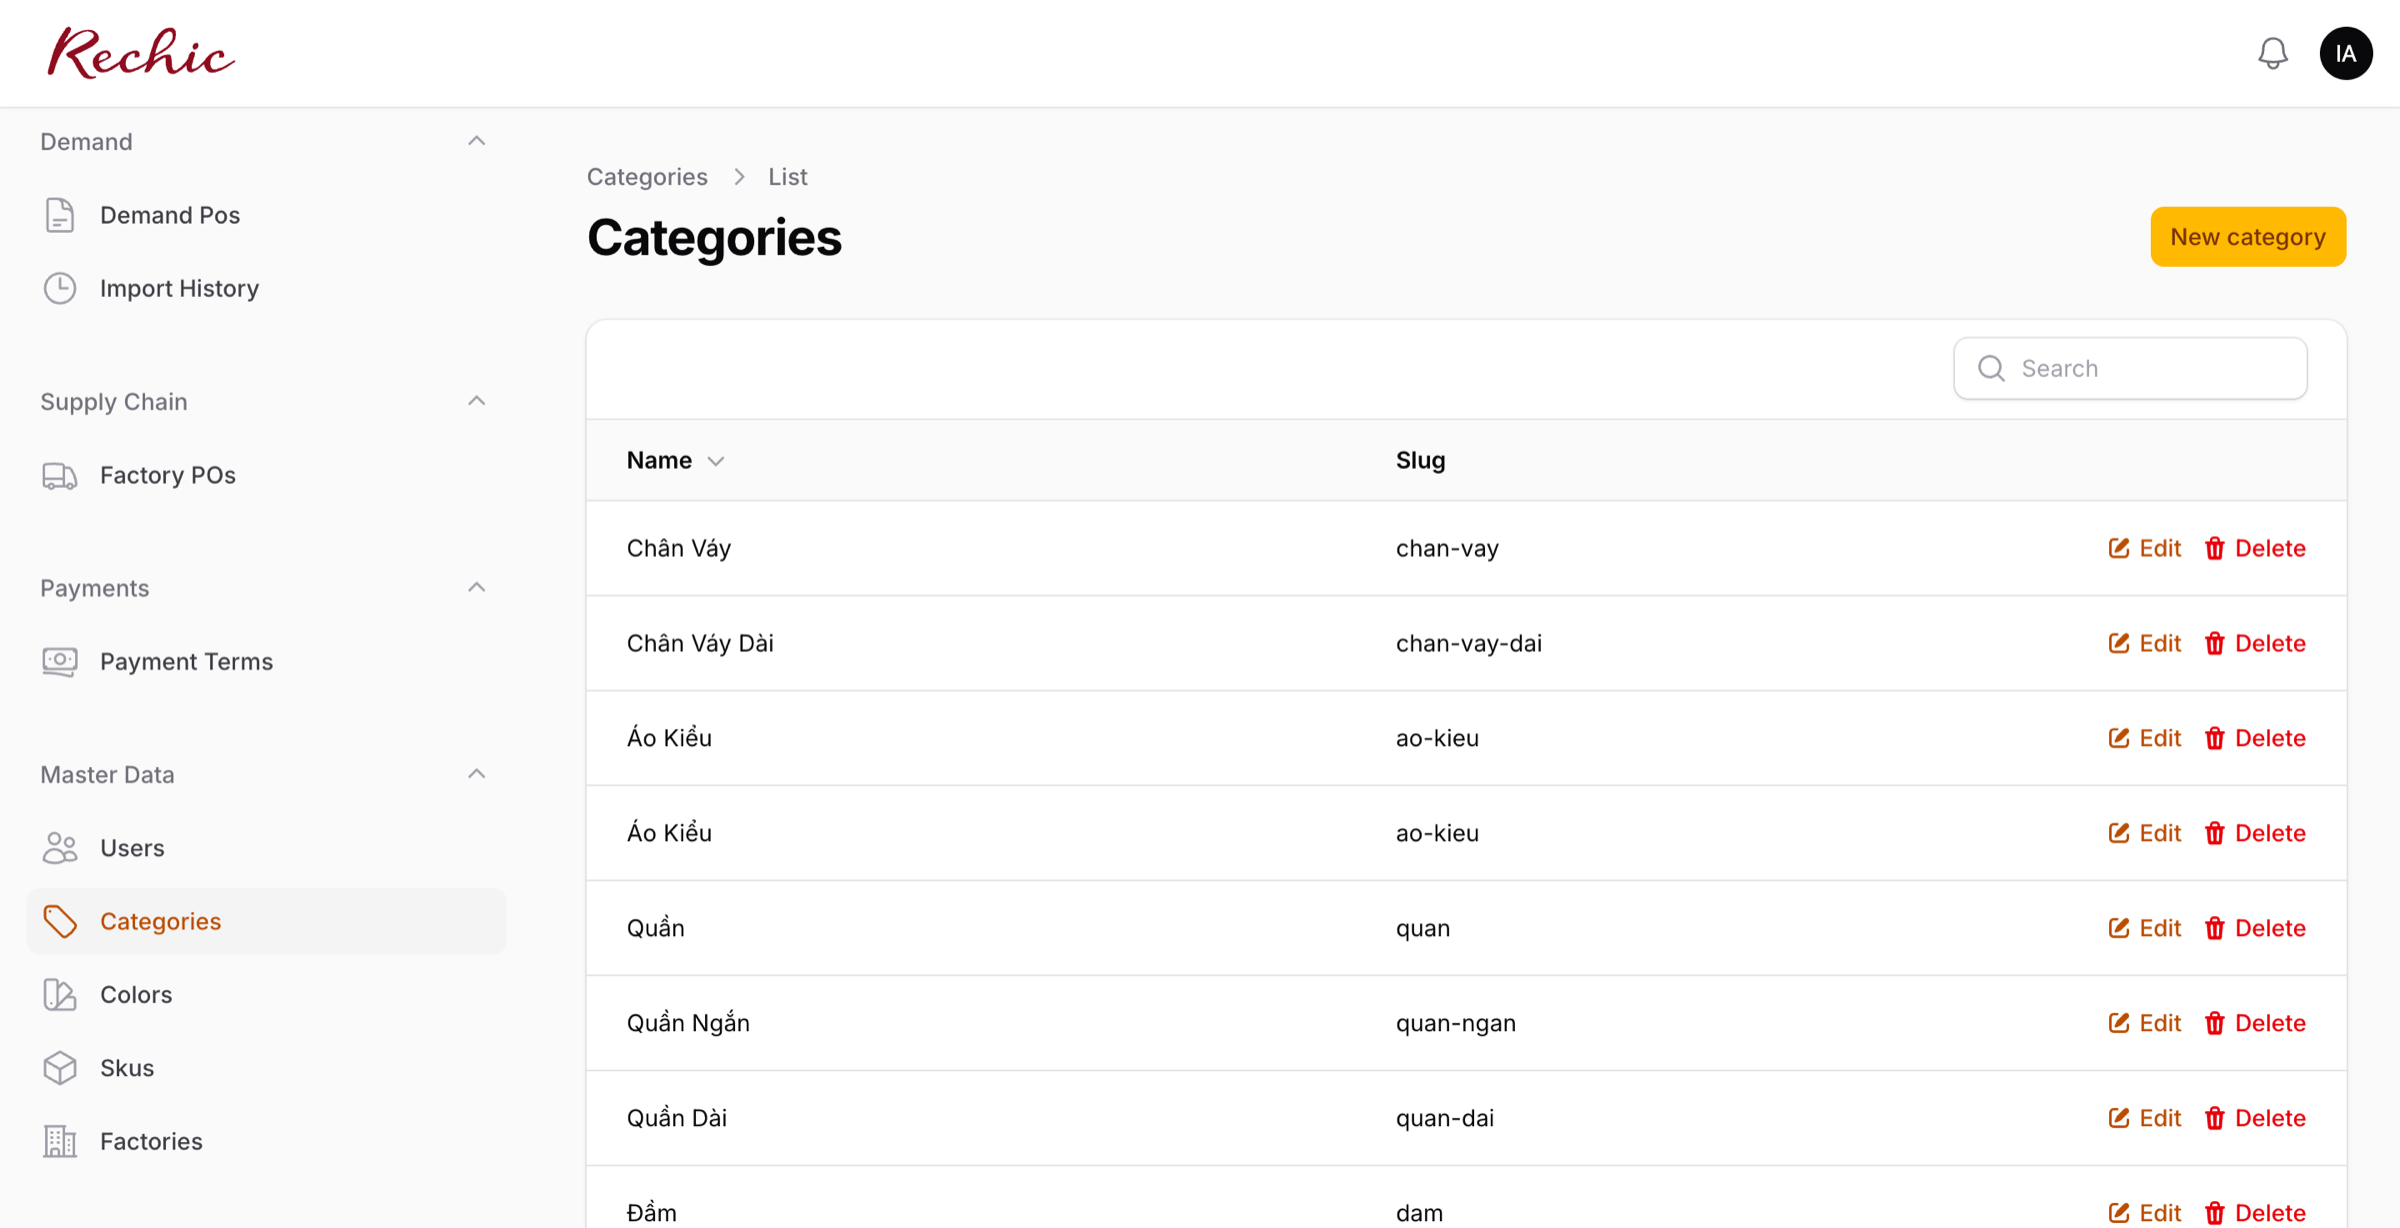Click the Users people icon
The image size is (2400, 1228).
point(60,848)
